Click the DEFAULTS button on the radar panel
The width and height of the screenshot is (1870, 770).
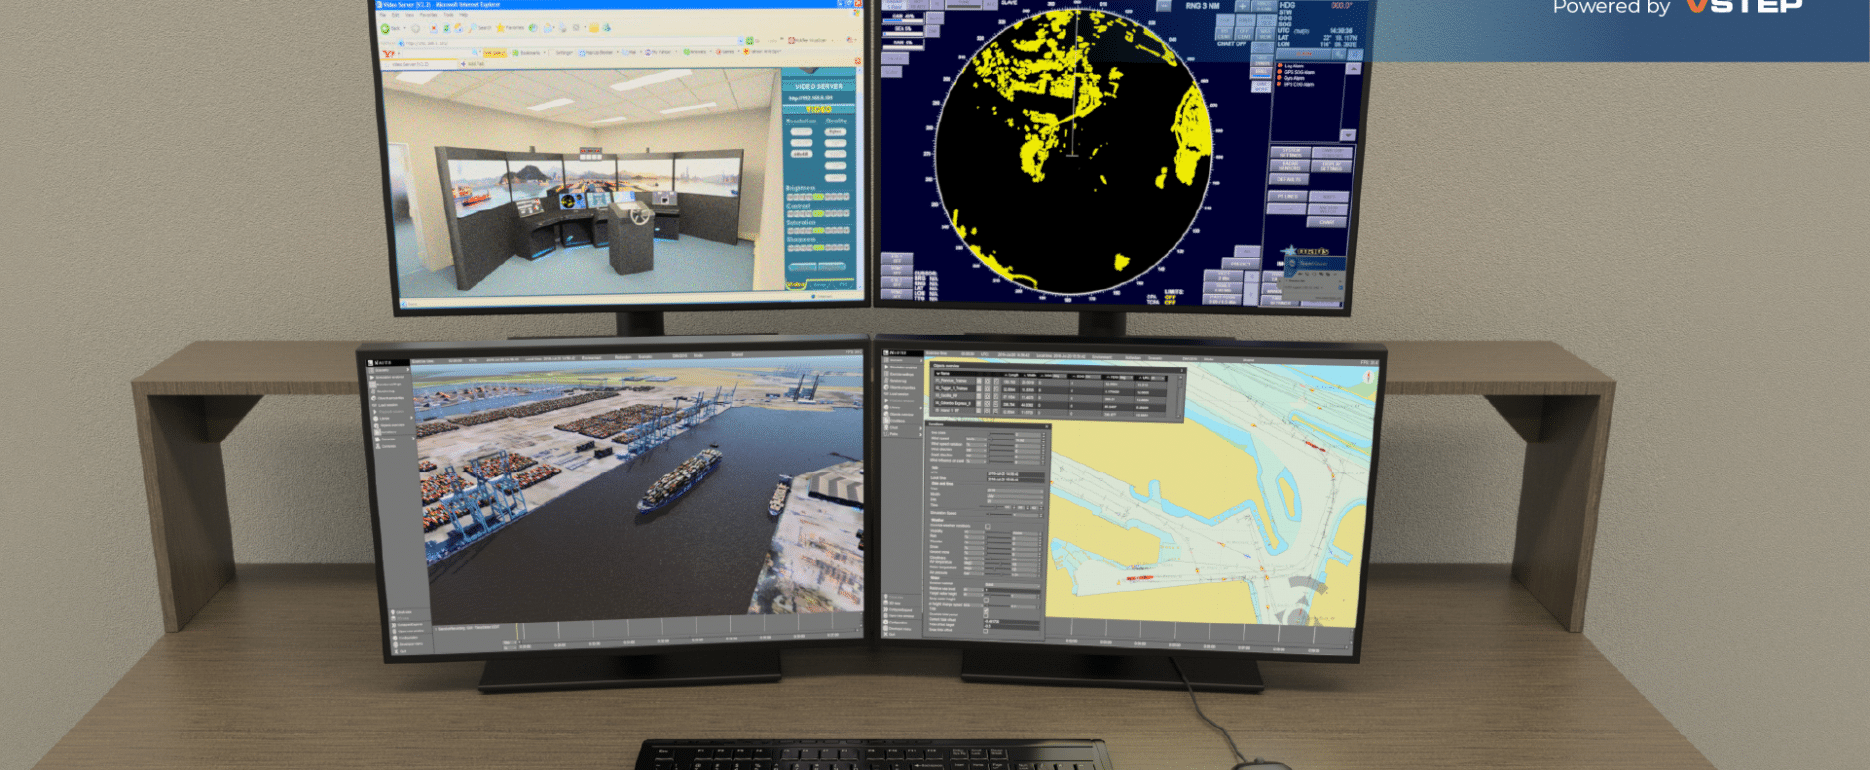point(1289,178)
